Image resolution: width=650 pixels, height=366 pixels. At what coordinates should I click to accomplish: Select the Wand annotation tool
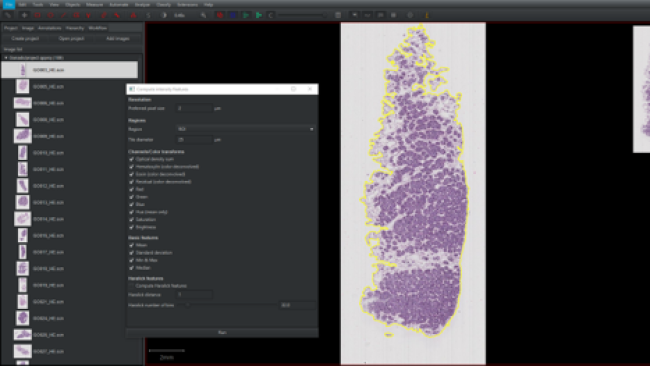[x=117, y=15]
